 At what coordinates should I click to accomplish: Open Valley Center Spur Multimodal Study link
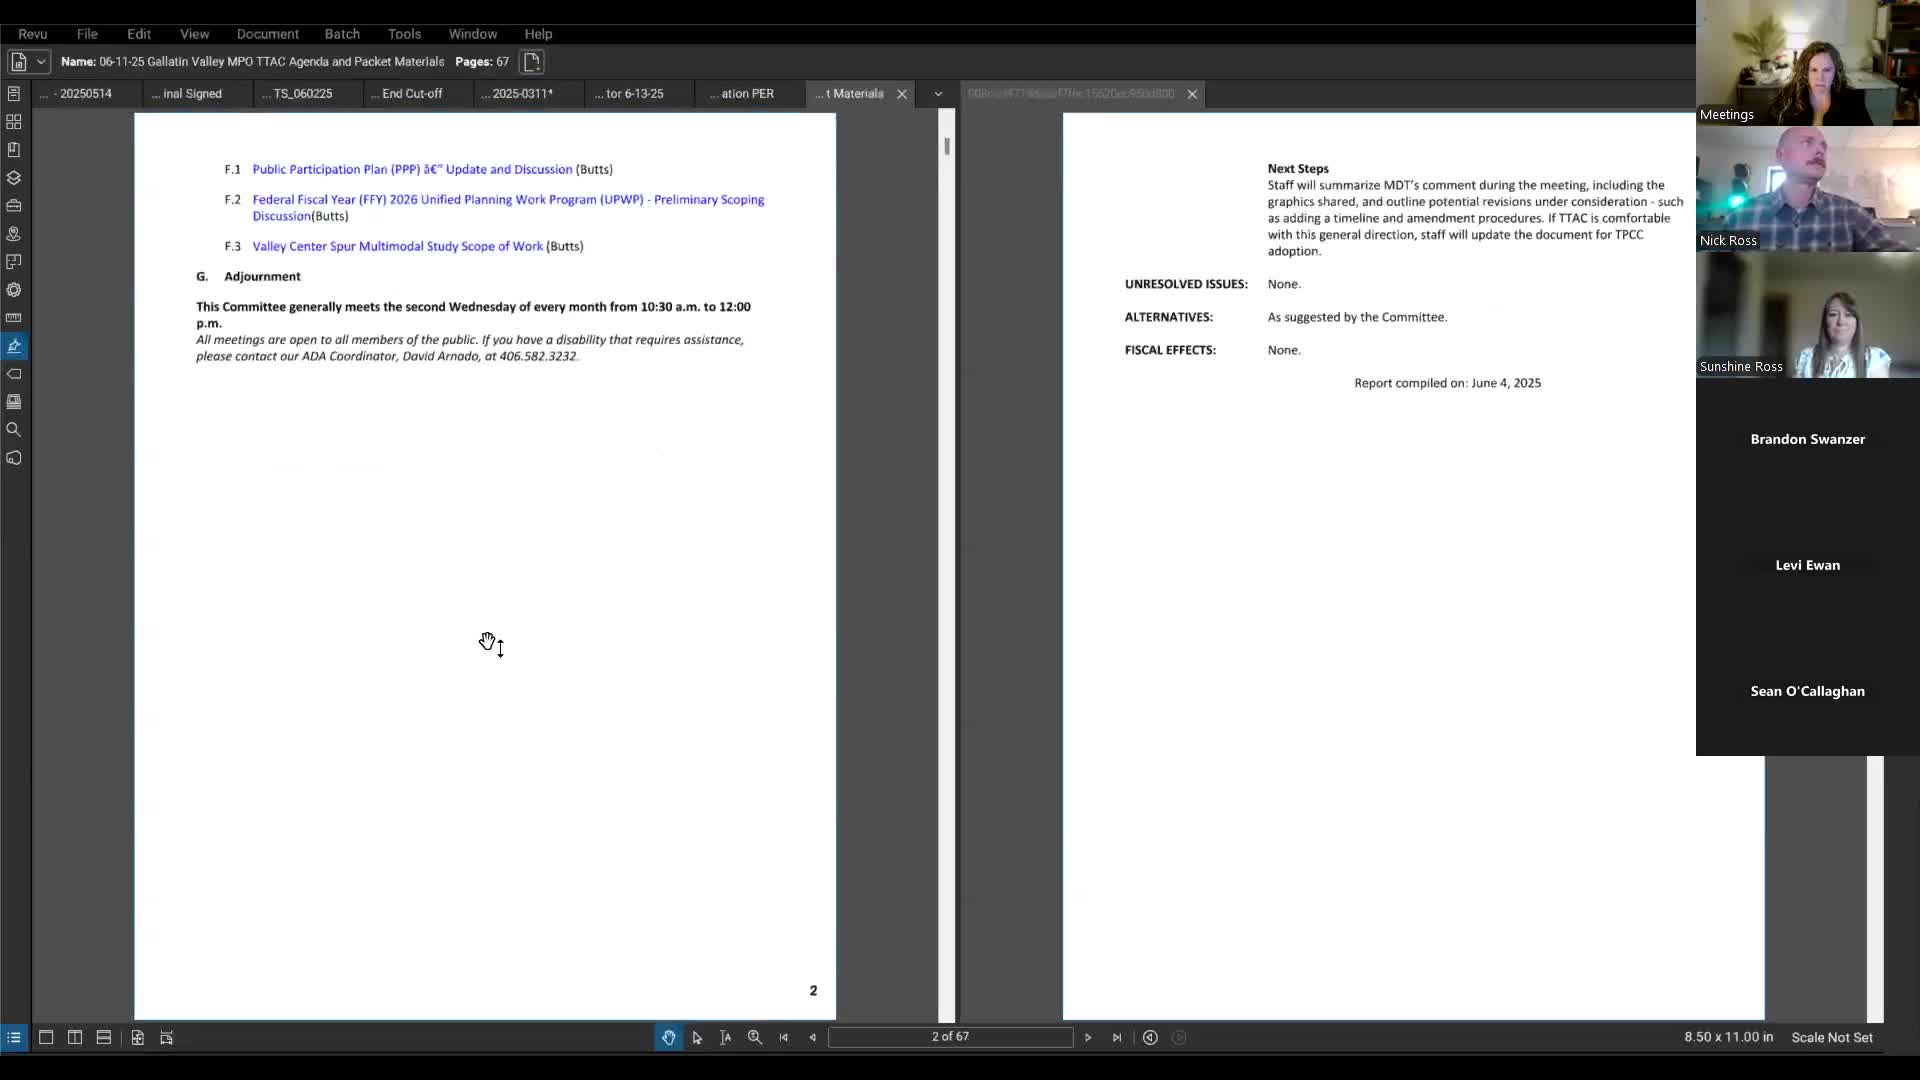[x=397, y=246]
